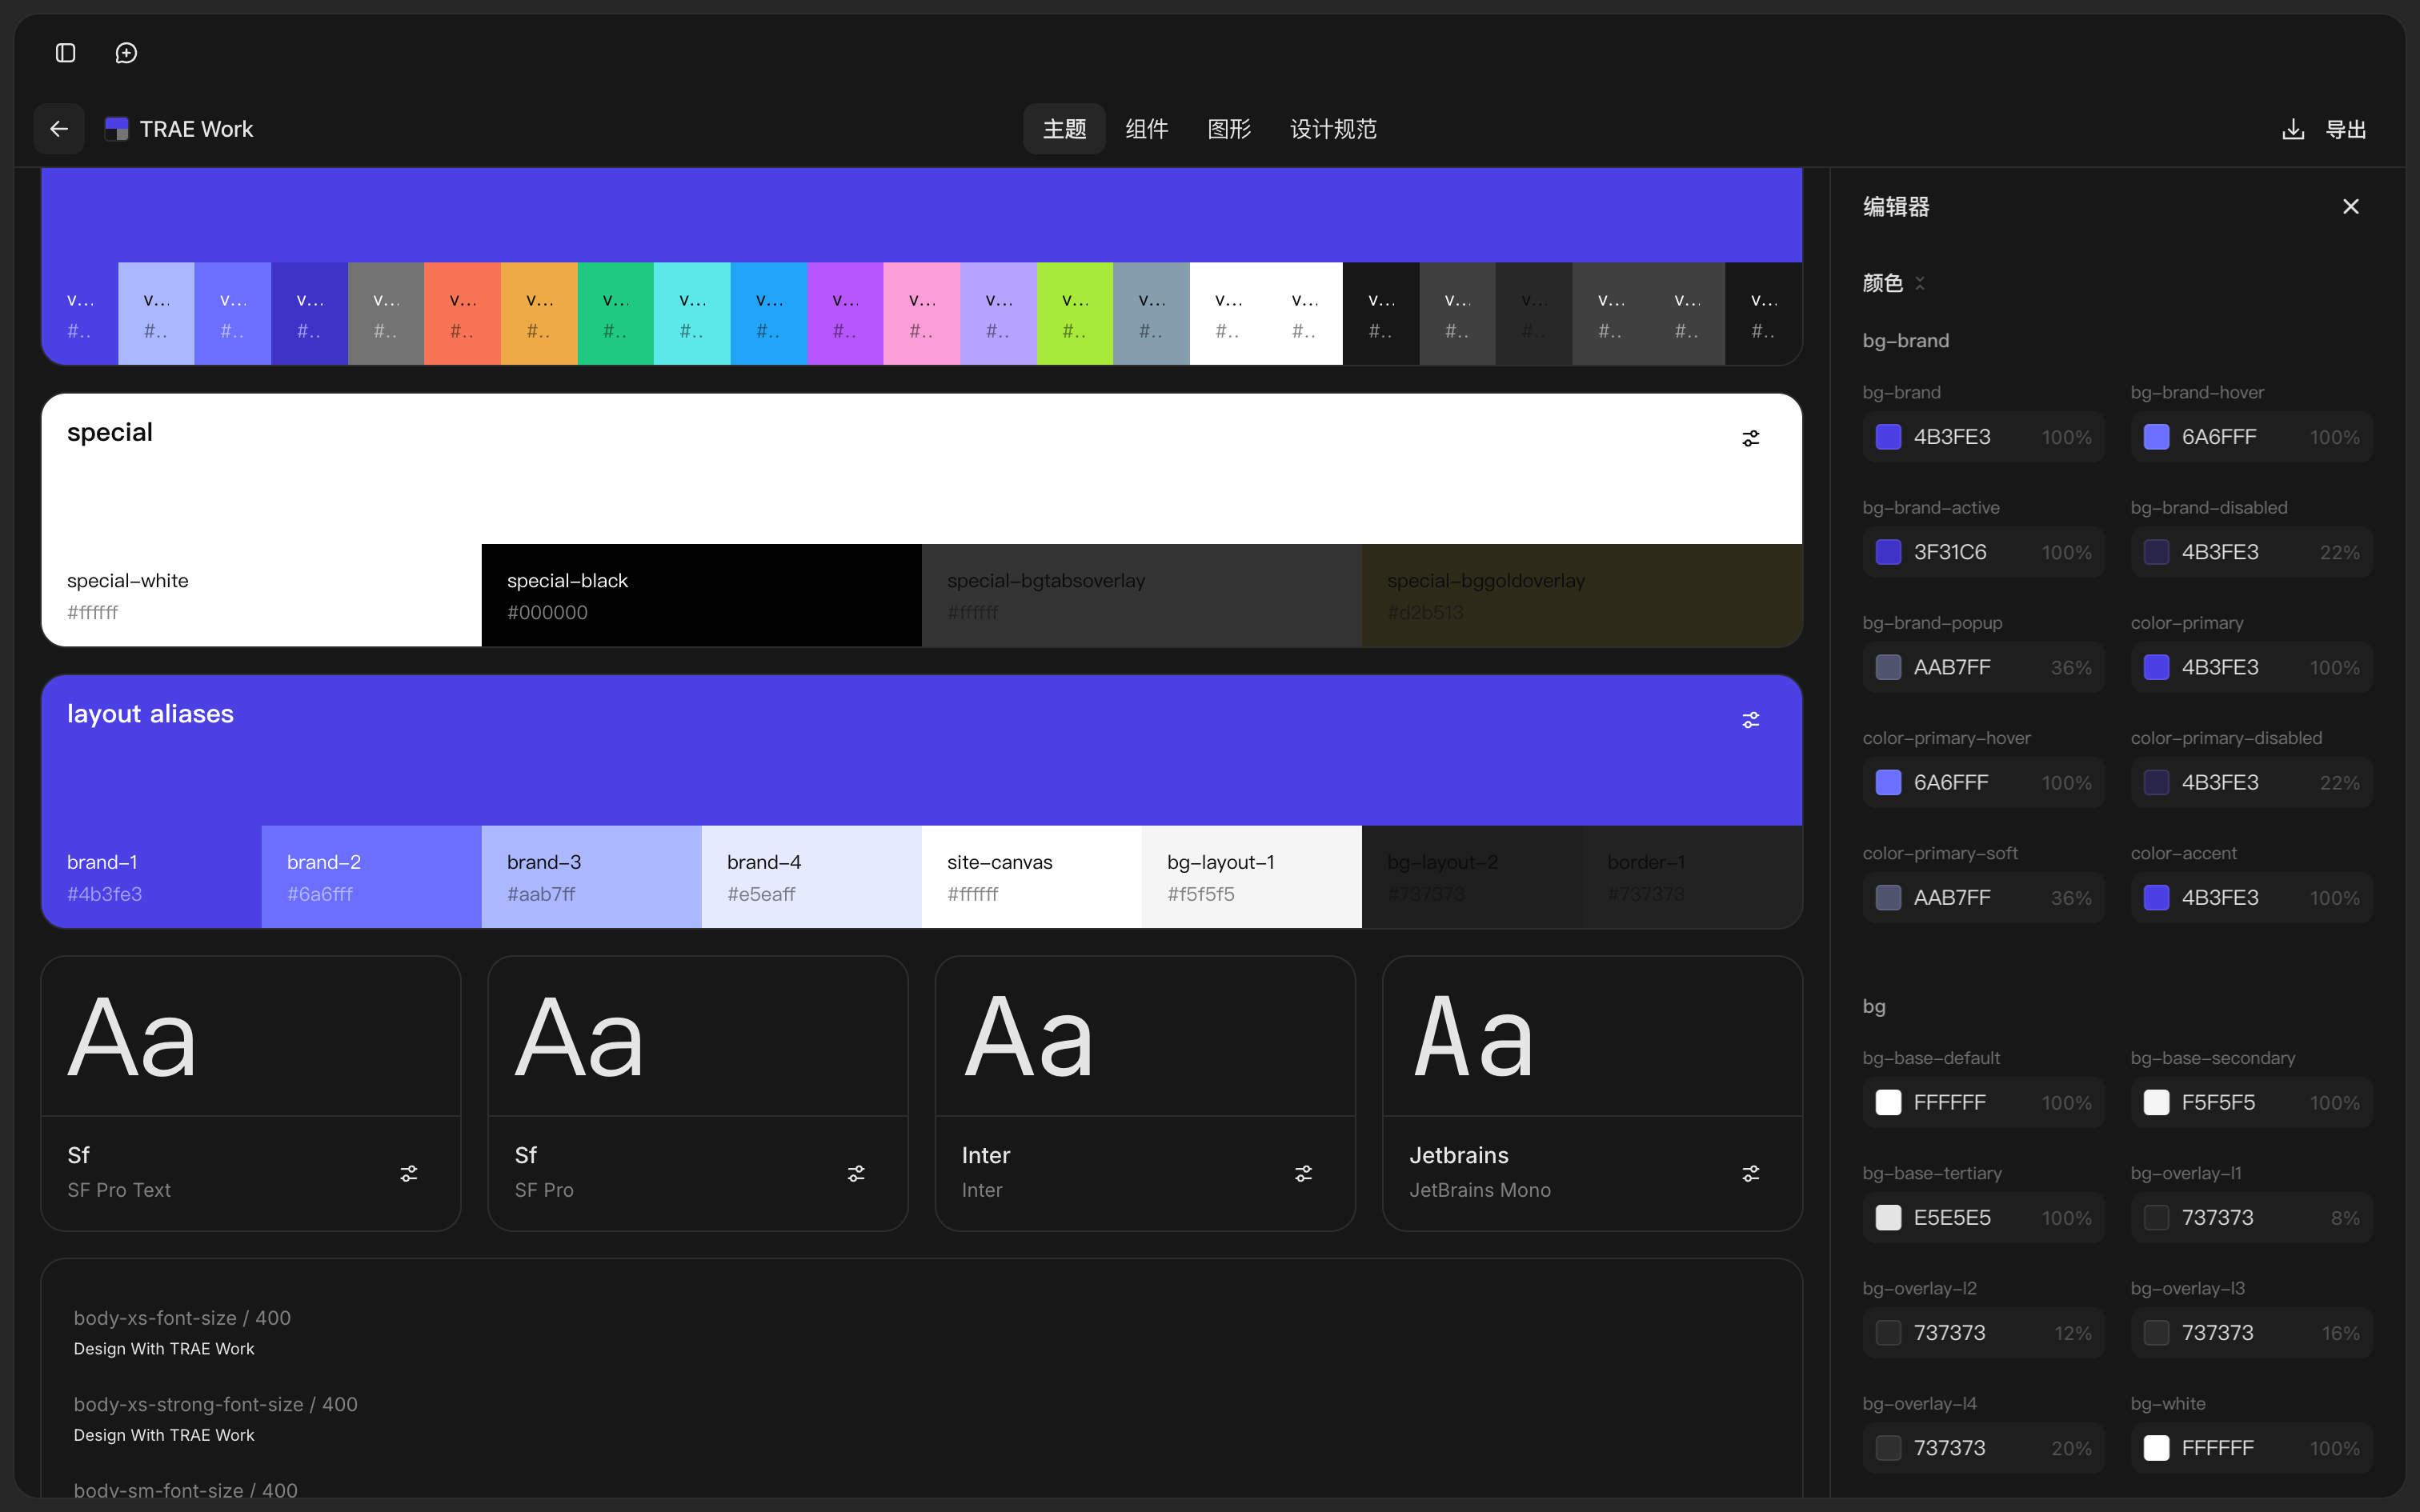Switch to the 组件 tab

(x=1146, y=129)
